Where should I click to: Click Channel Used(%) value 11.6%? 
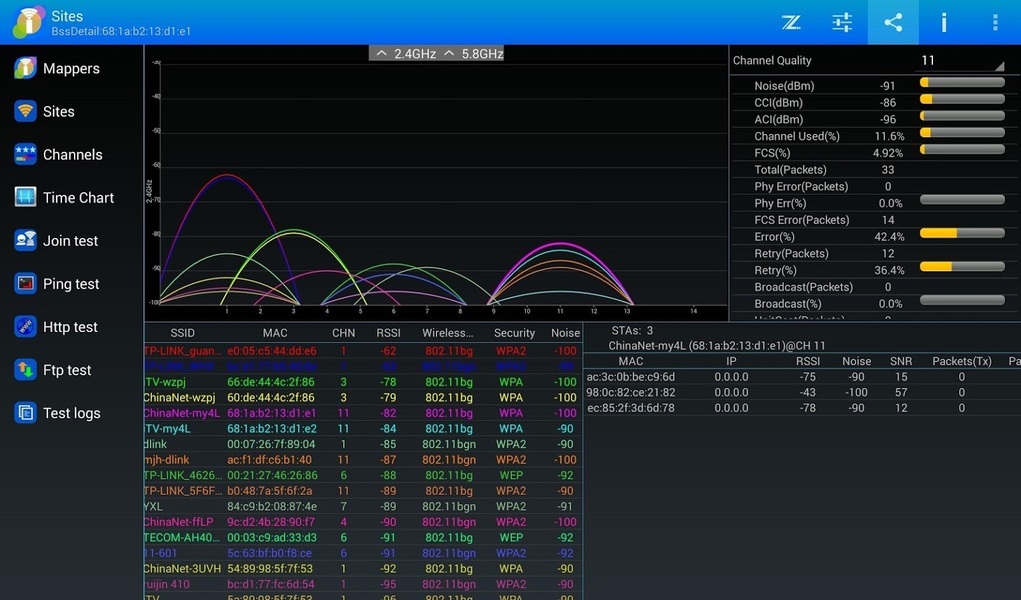[889, 136]
